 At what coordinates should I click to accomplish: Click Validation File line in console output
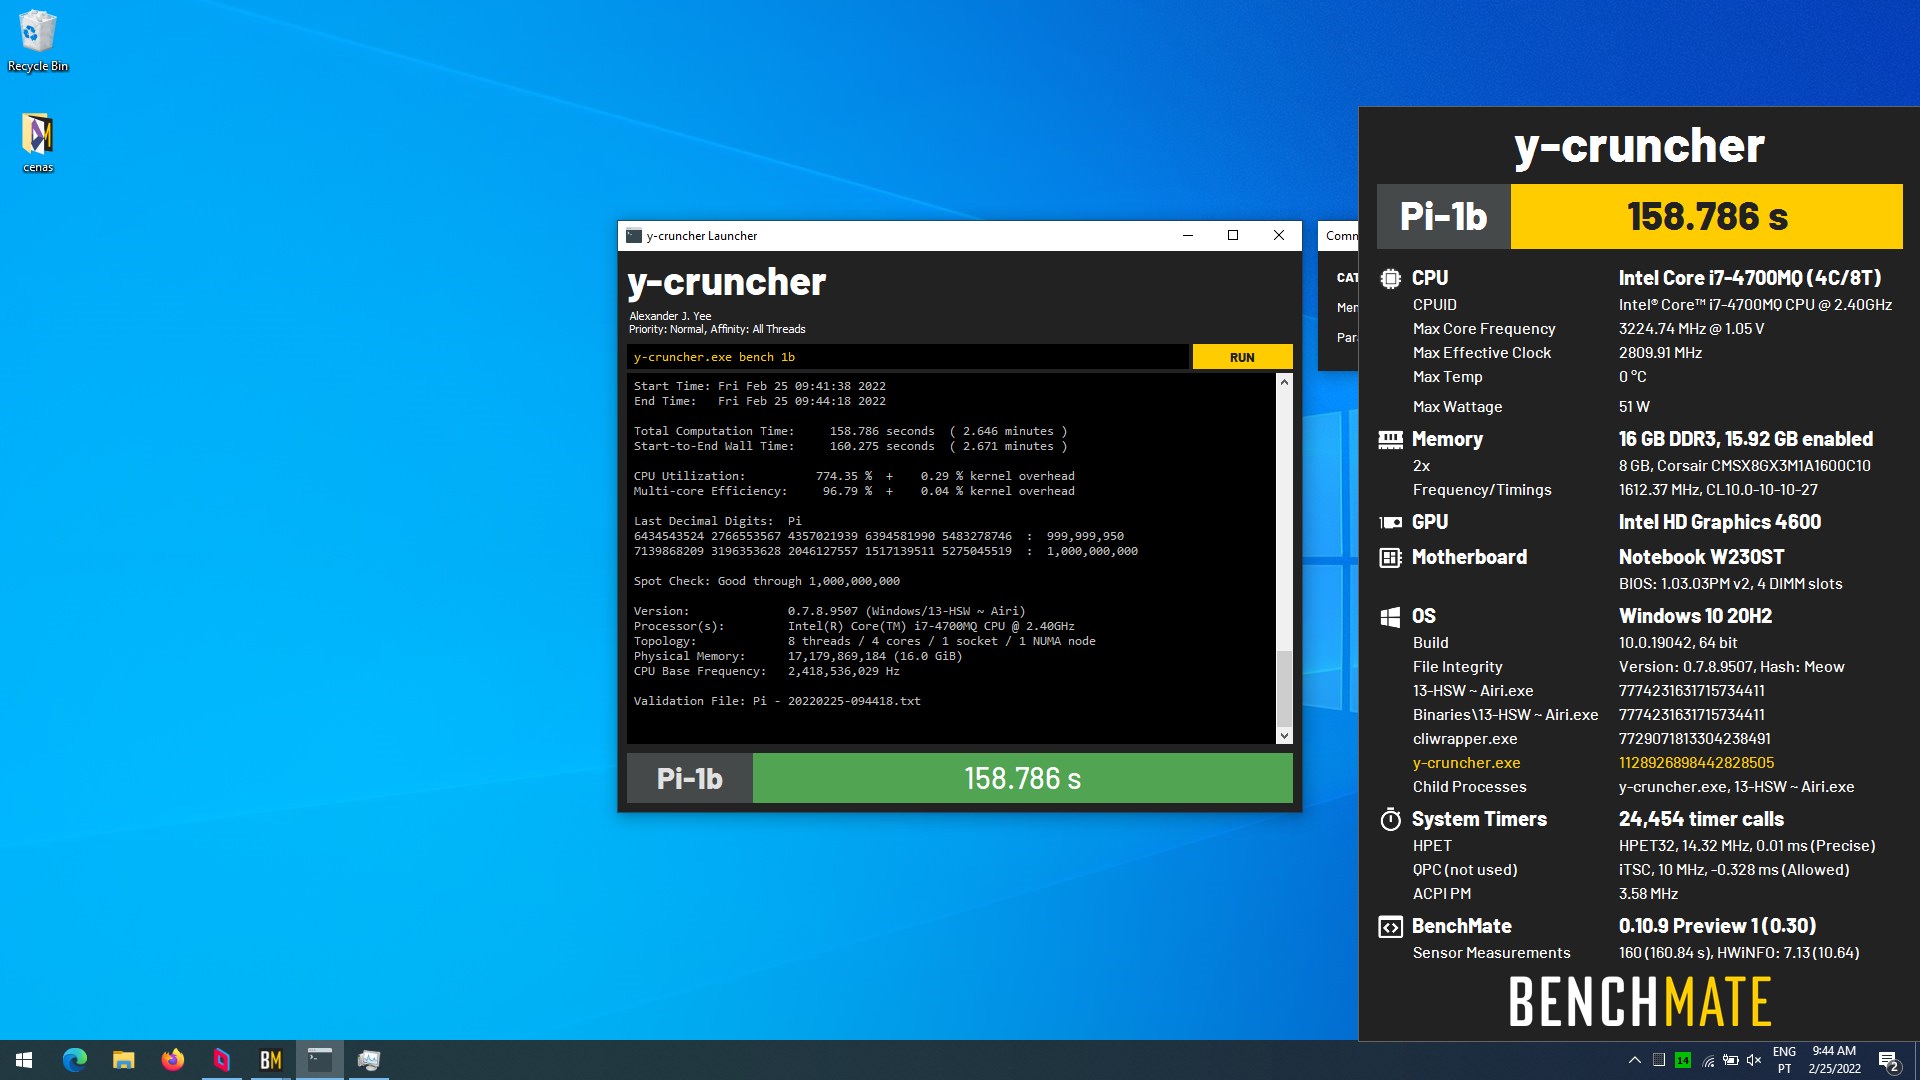pyautogui.click(x=777, y=701)
